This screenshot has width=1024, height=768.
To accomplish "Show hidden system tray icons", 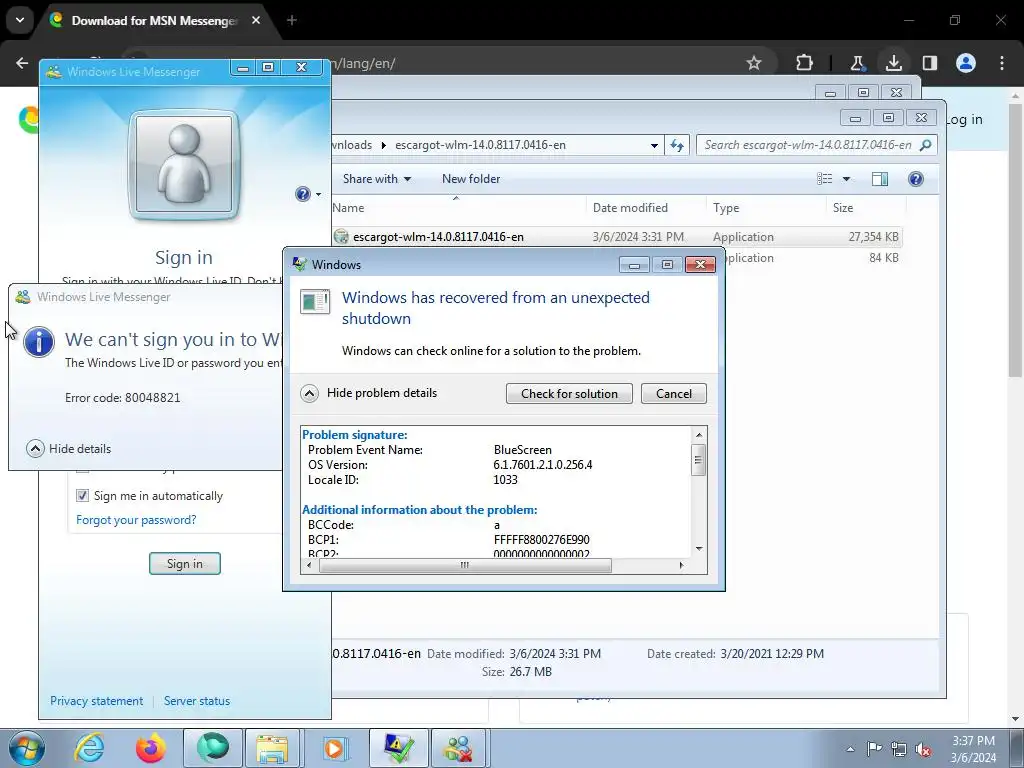I will click(x=850, y=749).
